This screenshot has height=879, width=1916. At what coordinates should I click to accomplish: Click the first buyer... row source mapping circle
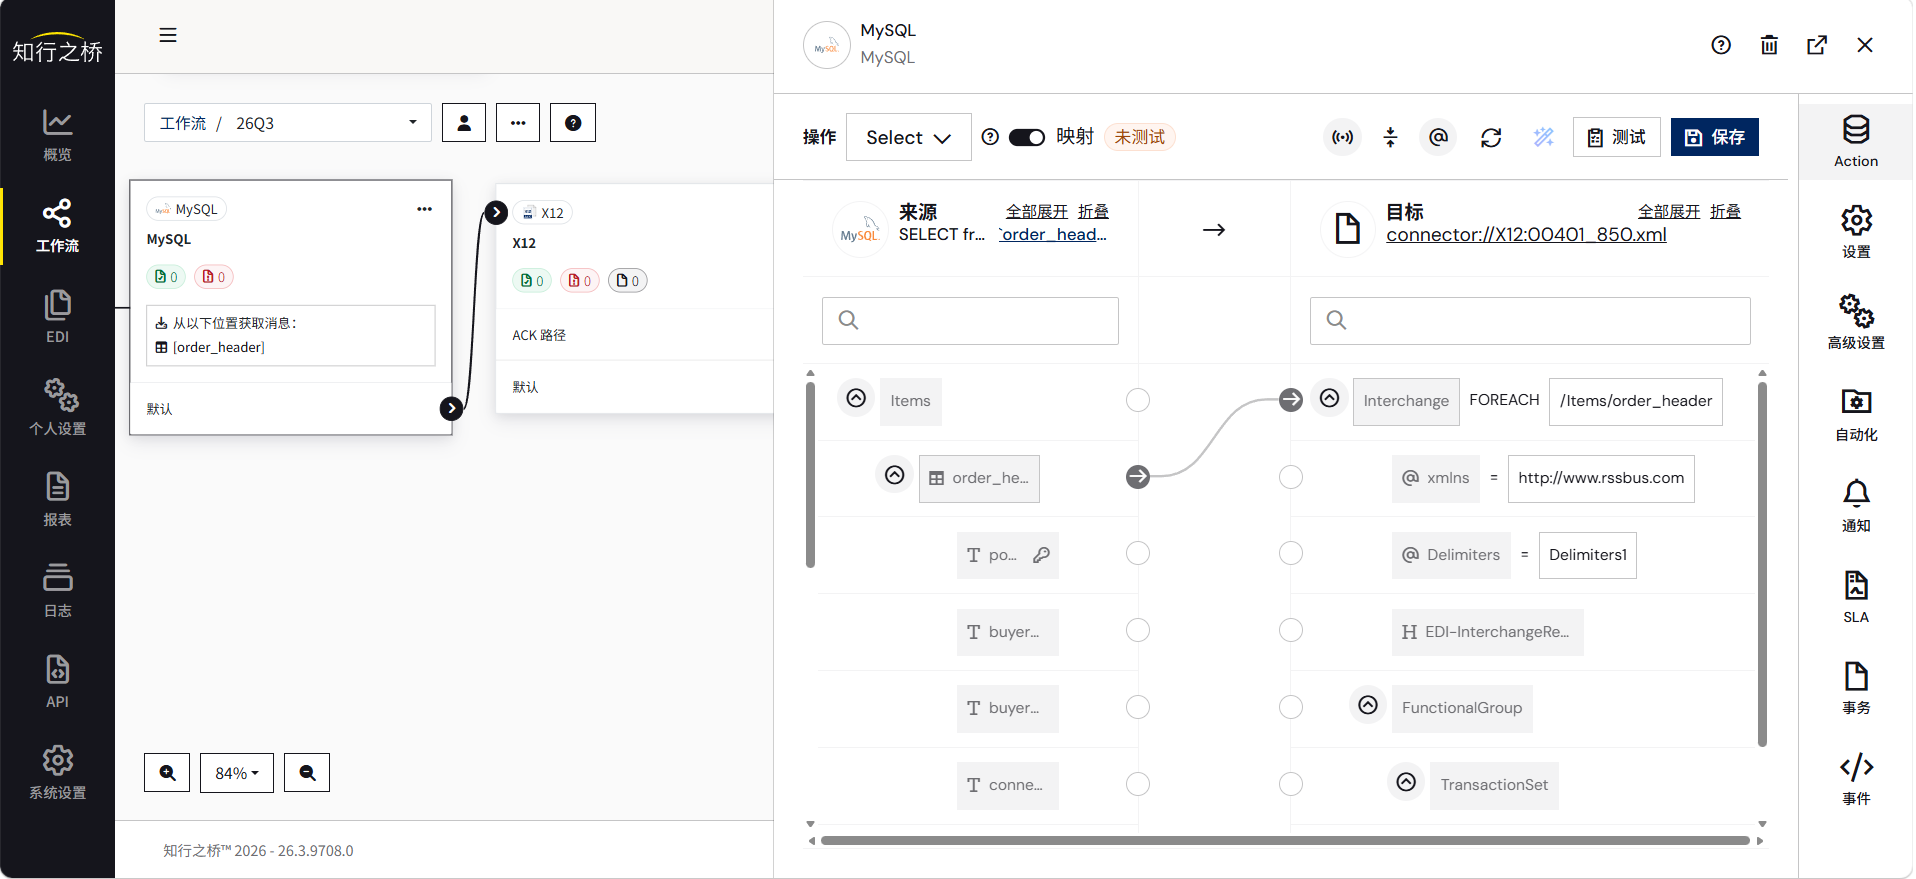pyautogui.click(x=1138, y=630)
